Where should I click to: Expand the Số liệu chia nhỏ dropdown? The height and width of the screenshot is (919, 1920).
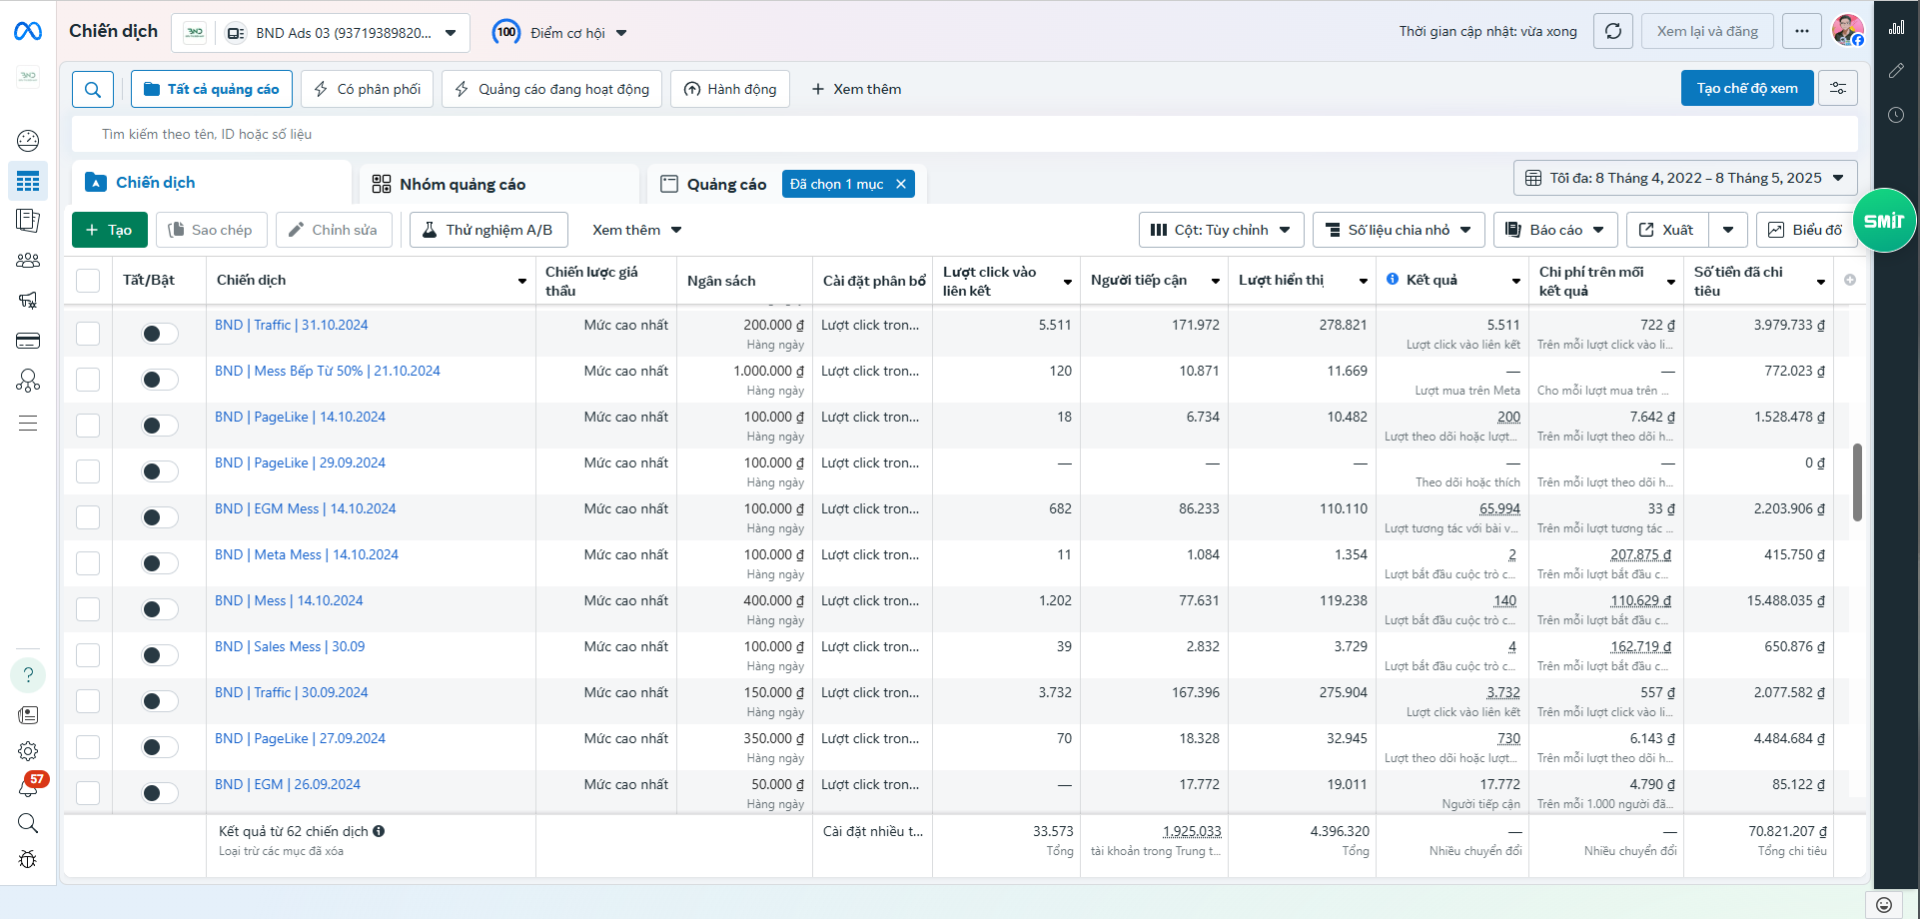point(1398,230)
